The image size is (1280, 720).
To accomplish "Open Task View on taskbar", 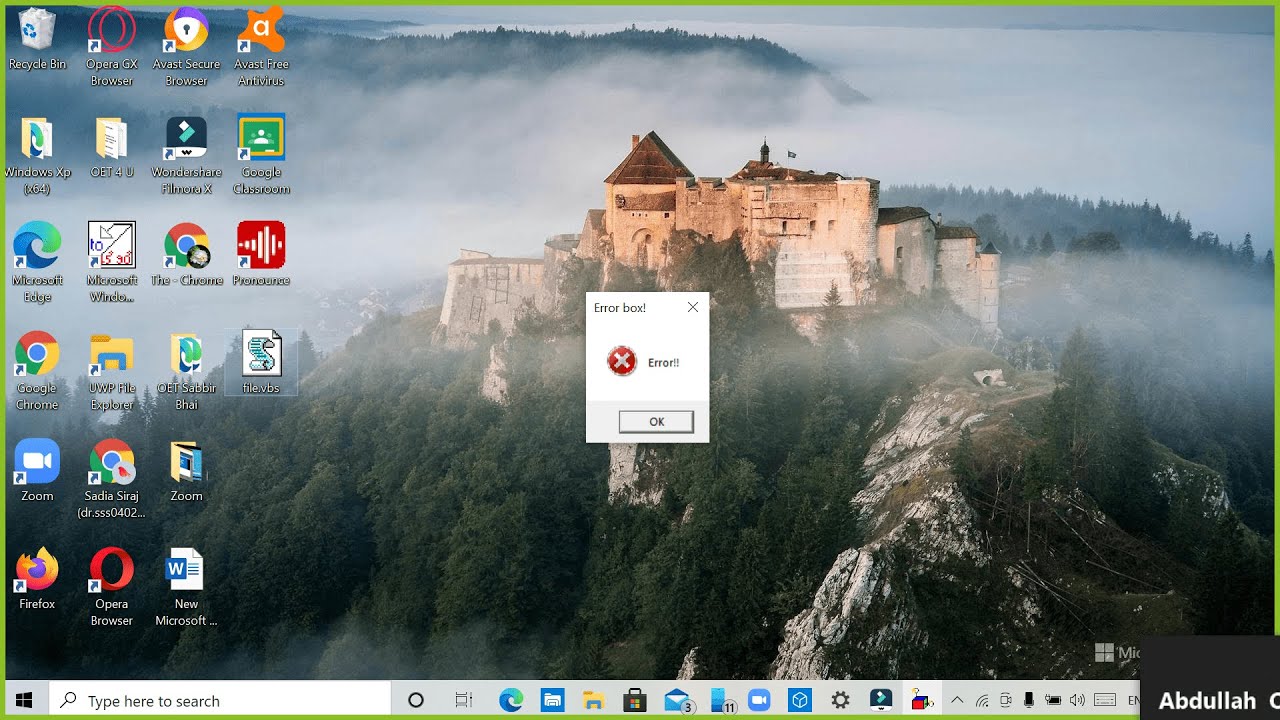I will pyautogui.click(x=464, y=701).
